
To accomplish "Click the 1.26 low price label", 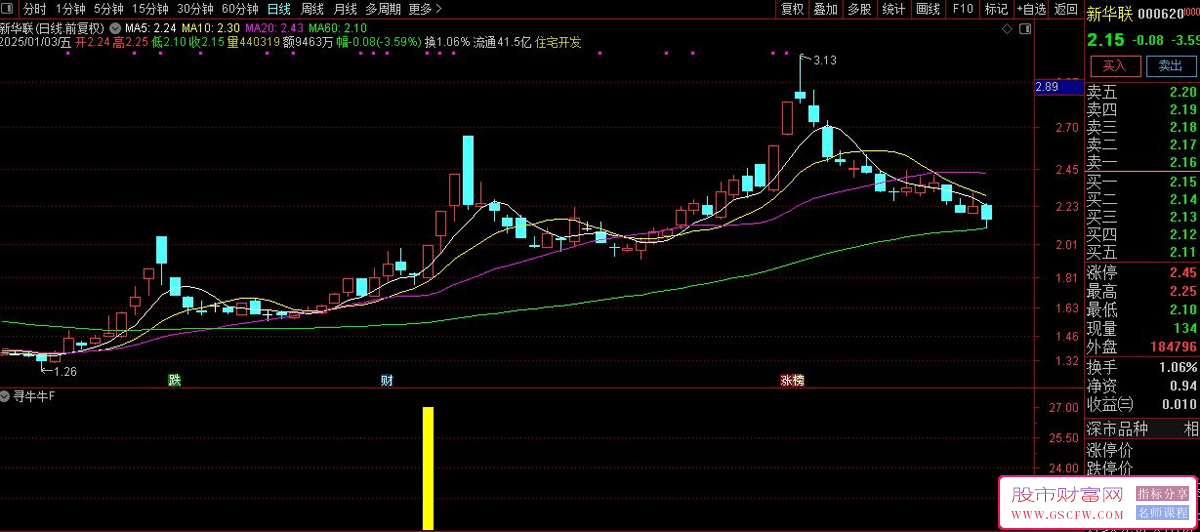I will (x=65, y=371).
